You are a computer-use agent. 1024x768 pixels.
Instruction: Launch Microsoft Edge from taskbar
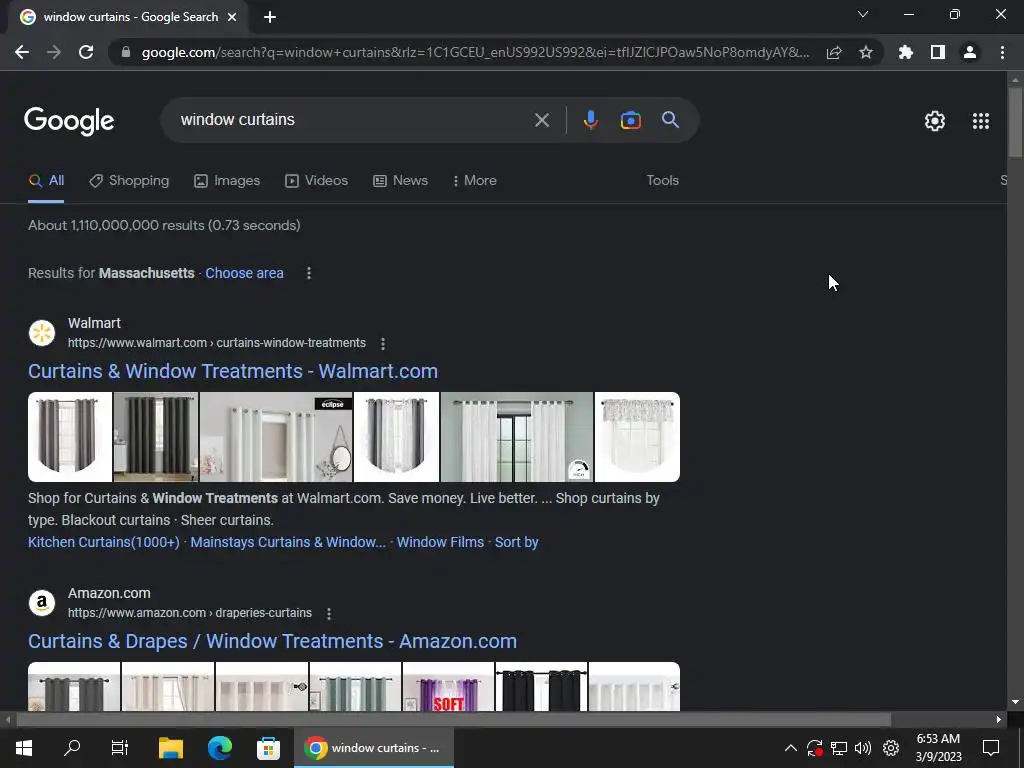pos(219,748)
